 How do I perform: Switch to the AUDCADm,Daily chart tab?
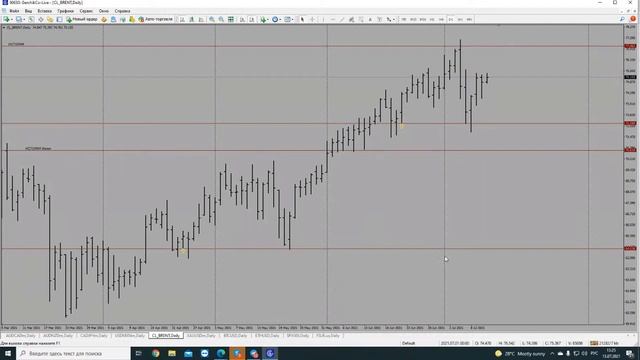21,336
